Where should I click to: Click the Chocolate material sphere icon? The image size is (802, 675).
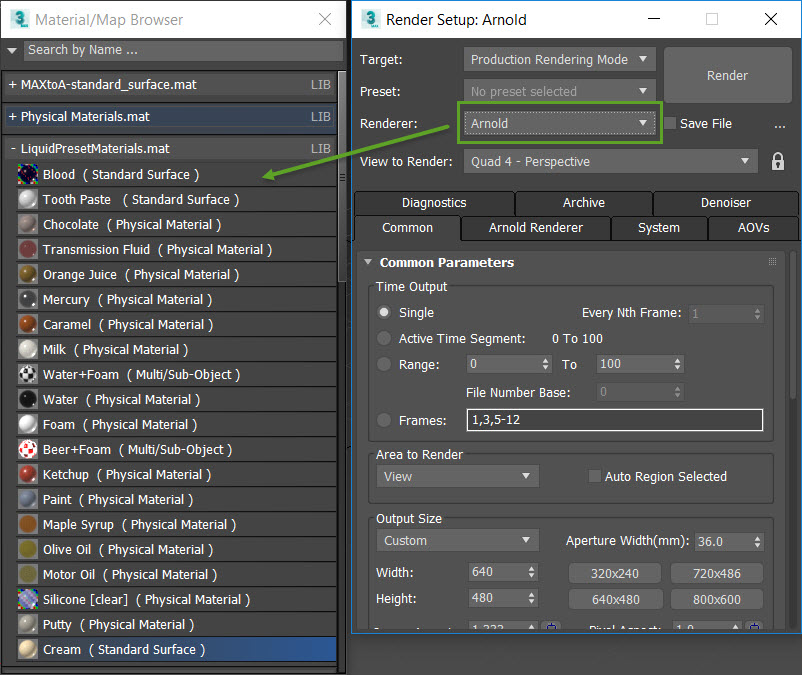(28, 224)
